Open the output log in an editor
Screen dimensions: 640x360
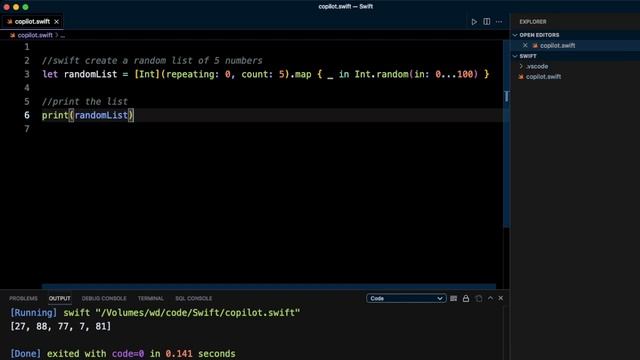pyautogui.click(x=478, y=298)
